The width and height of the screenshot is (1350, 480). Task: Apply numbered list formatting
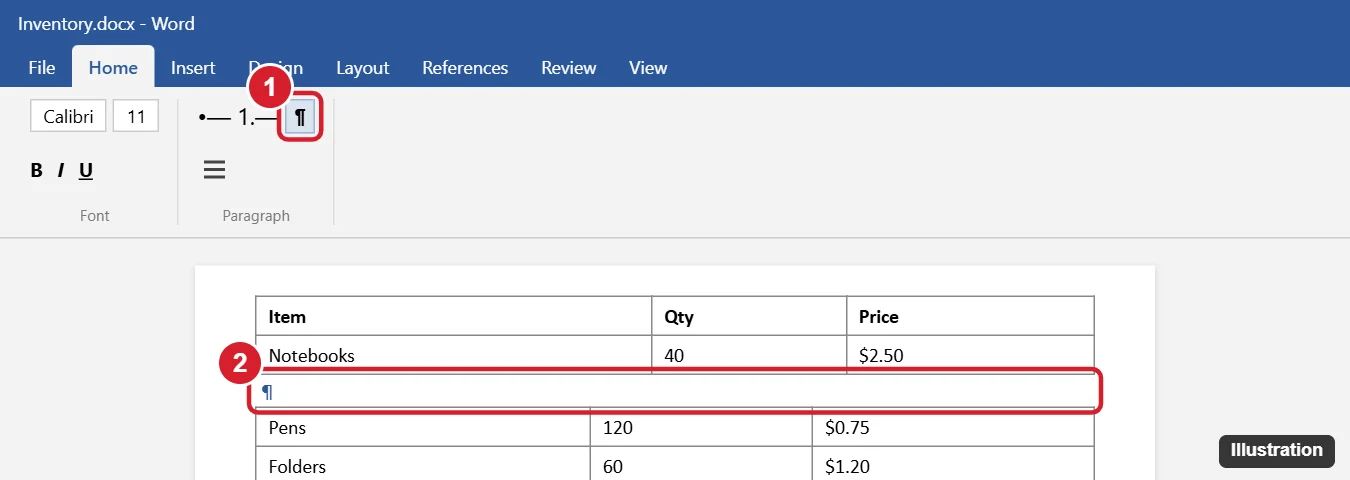click(x=257, y=118)
